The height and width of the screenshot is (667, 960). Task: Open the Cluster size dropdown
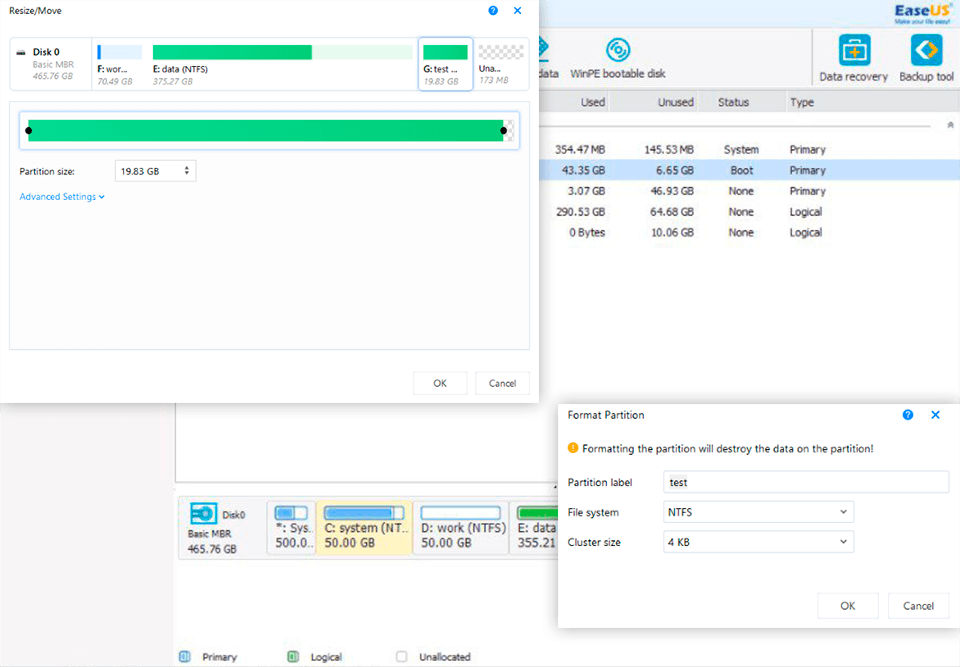click(x=758, y=542)
